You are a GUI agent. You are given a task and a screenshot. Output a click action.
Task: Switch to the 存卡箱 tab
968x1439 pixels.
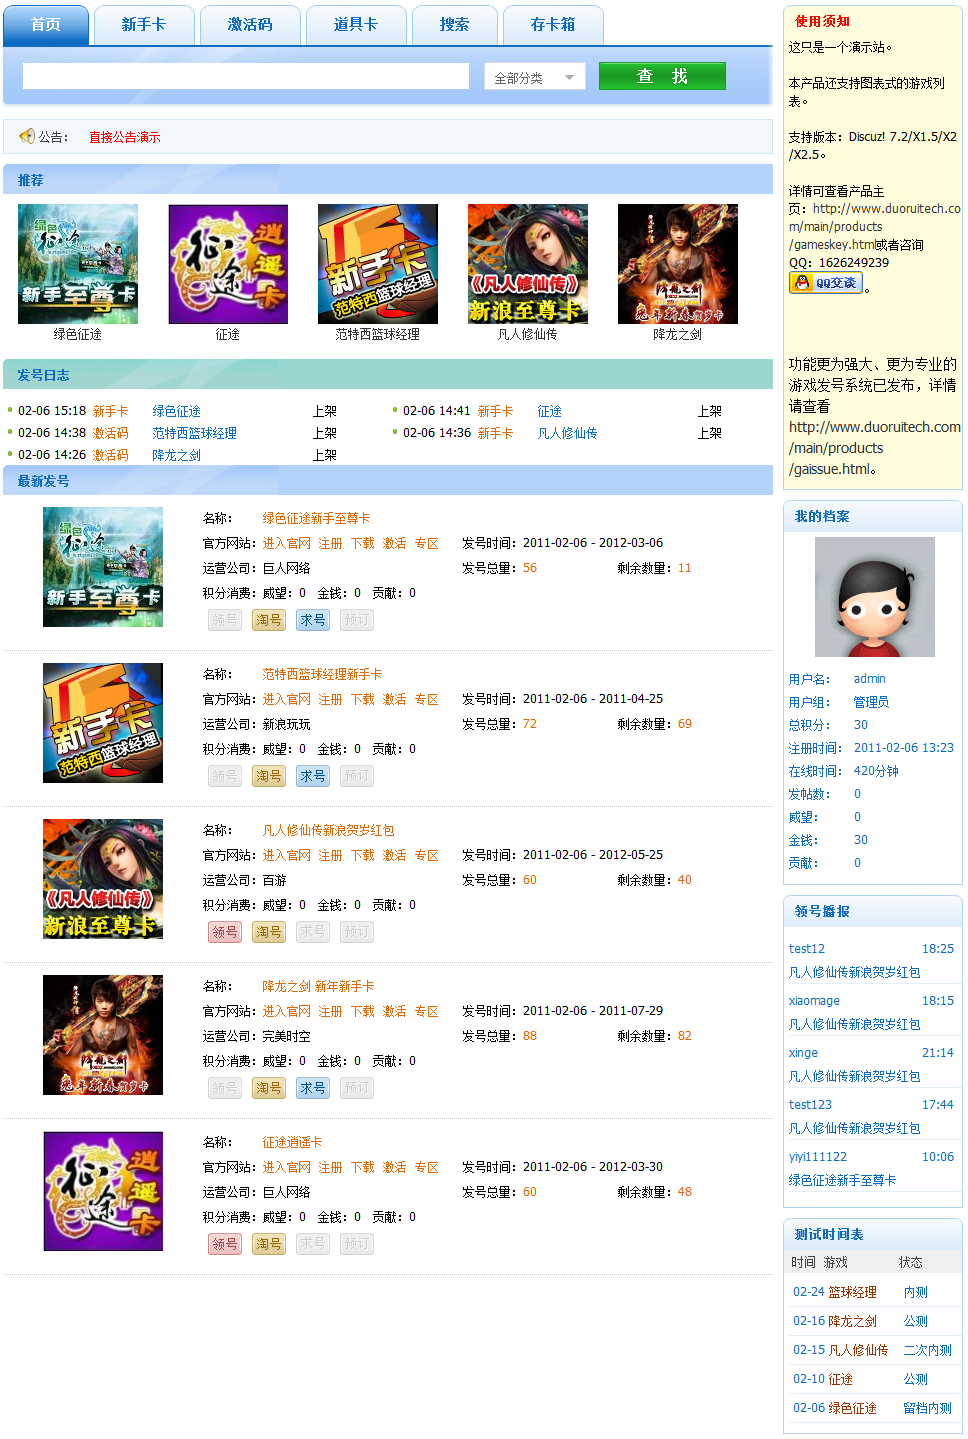(x=553, y=25)
